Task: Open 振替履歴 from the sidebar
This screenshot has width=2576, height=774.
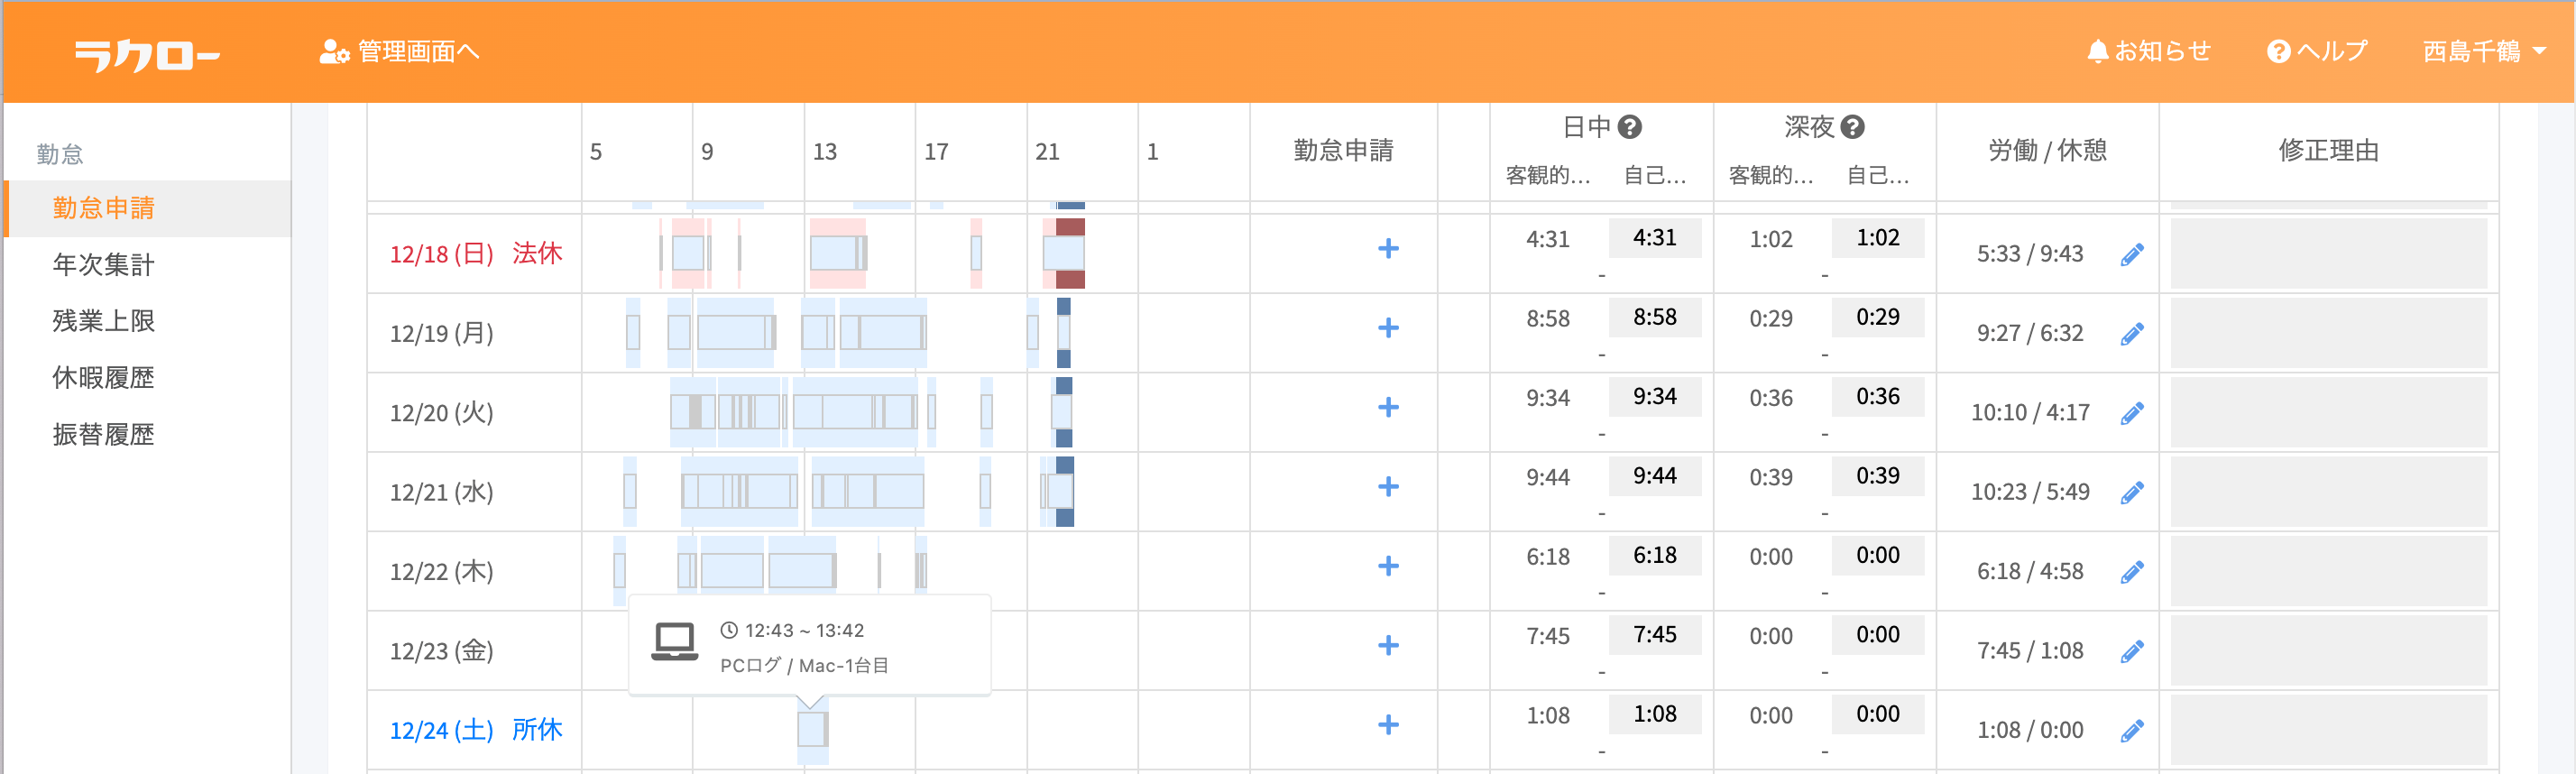Action: tap(103, 434)
